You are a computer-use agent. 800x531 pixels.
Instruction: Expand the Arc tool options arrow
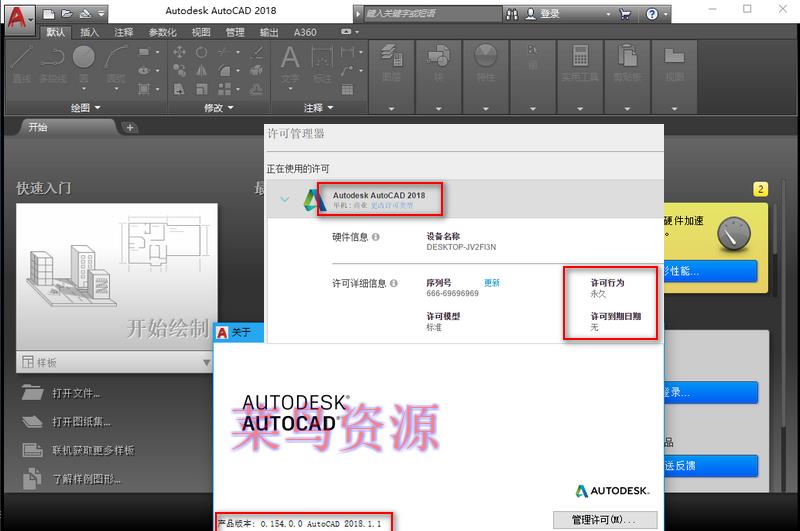coord(116,89)
